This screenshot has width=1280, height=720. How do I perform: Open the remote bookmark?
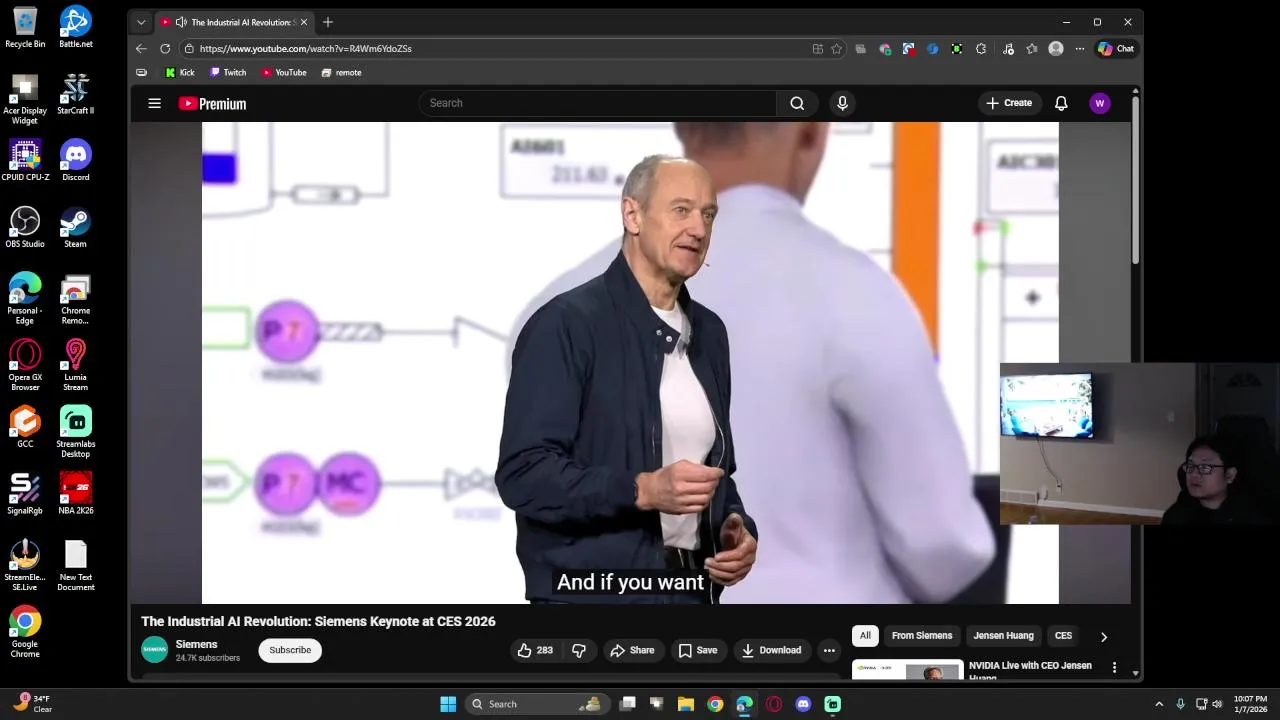point(341,72)
